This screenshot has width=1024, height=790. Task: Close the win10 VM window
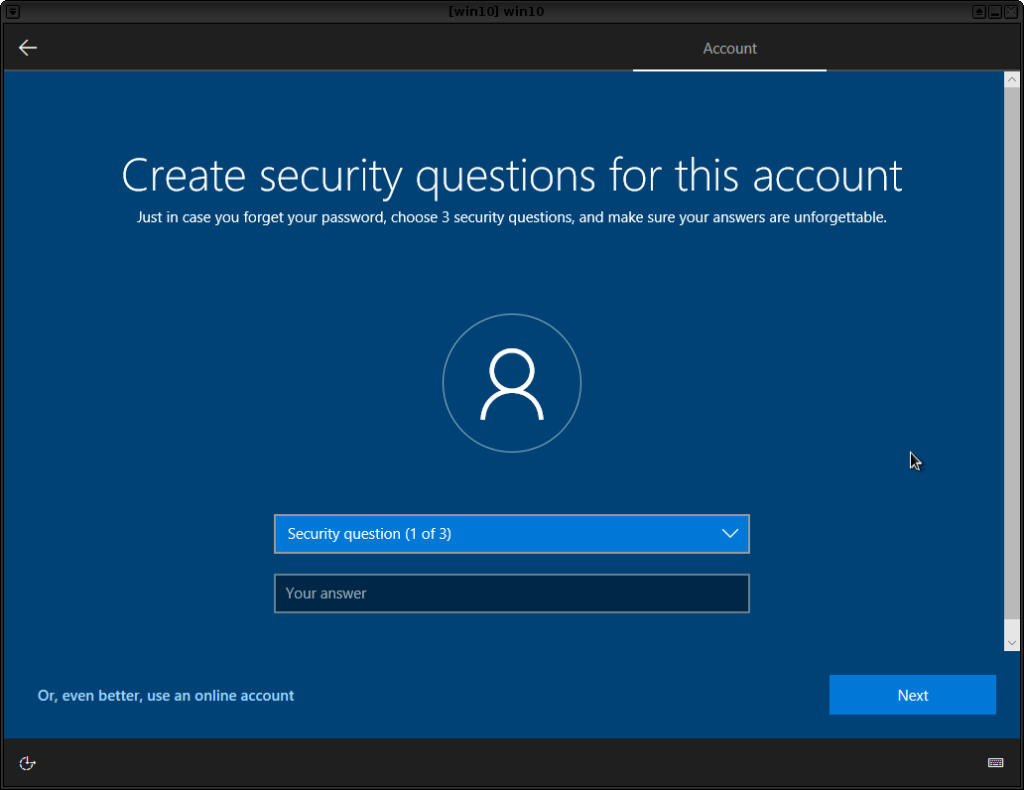(x=1010, y=12)
